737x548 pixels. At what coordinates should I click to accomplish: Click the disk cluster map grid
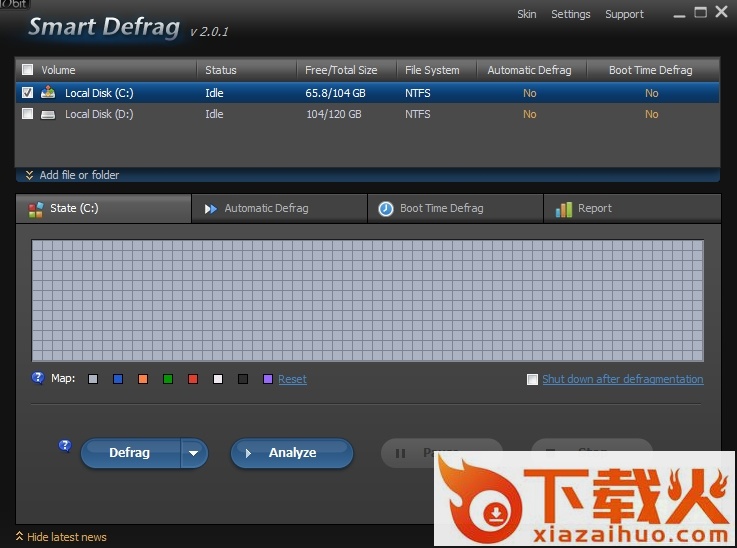(368, 300)
